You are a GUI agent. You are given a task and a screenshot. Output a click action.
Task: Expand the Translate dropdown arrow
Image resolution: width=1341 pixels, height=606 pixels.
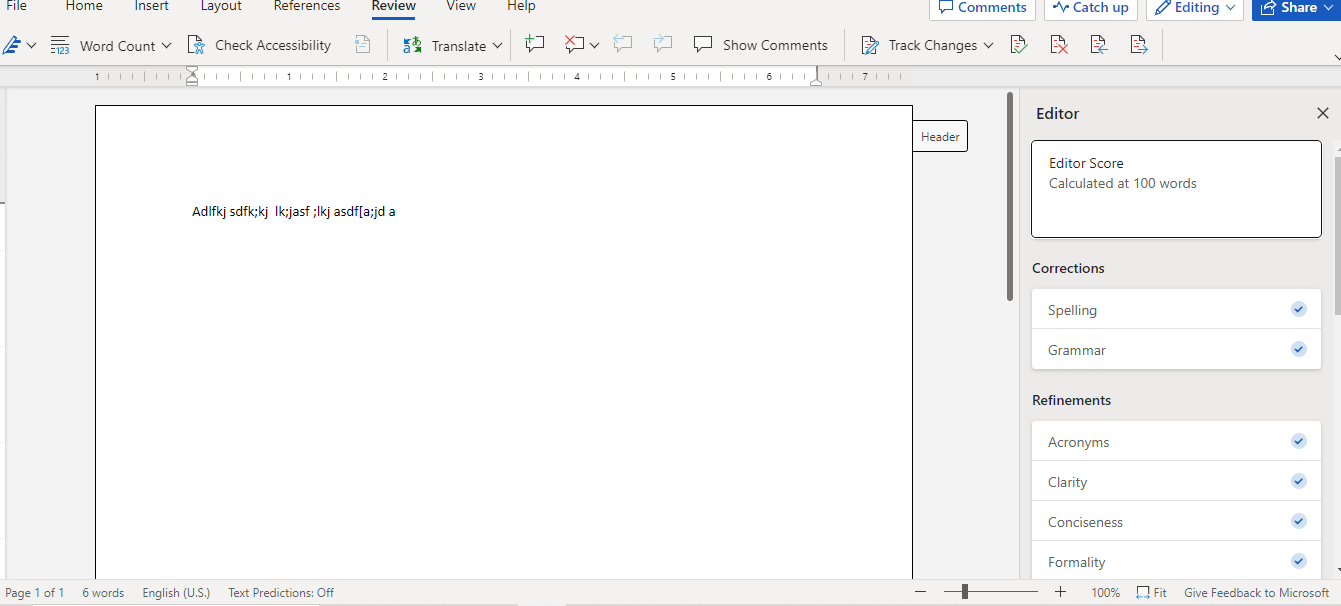pyautogui.click(x=497, y=44)
